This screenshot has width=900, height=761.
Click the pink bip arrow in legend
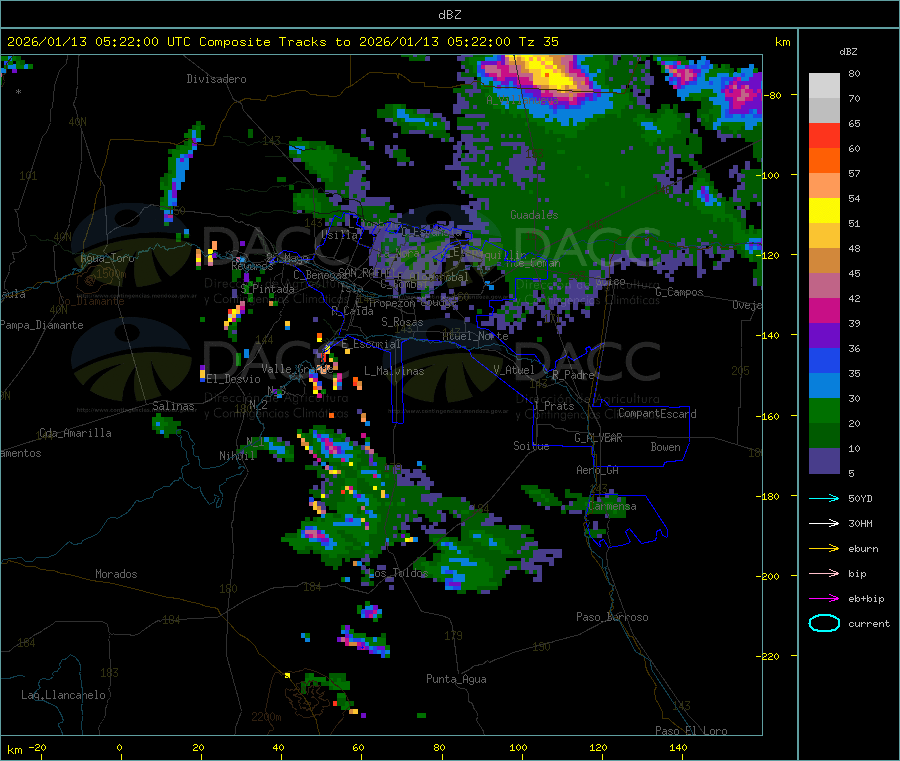(824, 573)
